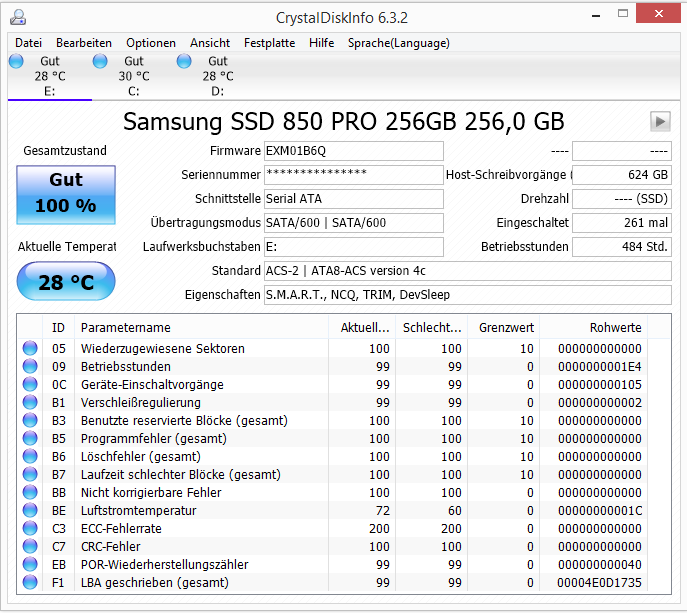The height and width of the screenshot is (613, 687).
Task: Click the Schlecht... column header
Action: click(x=432, y=327)
